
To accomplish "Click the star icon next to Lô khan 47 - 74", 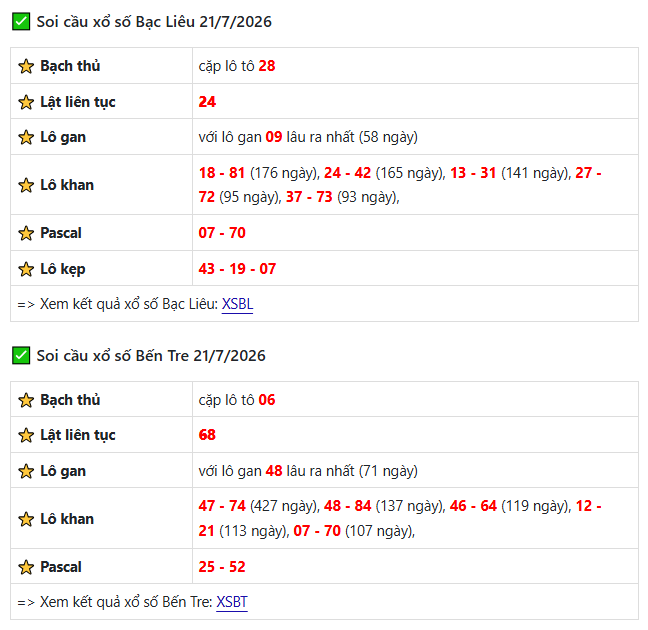I will pos(26,519).
